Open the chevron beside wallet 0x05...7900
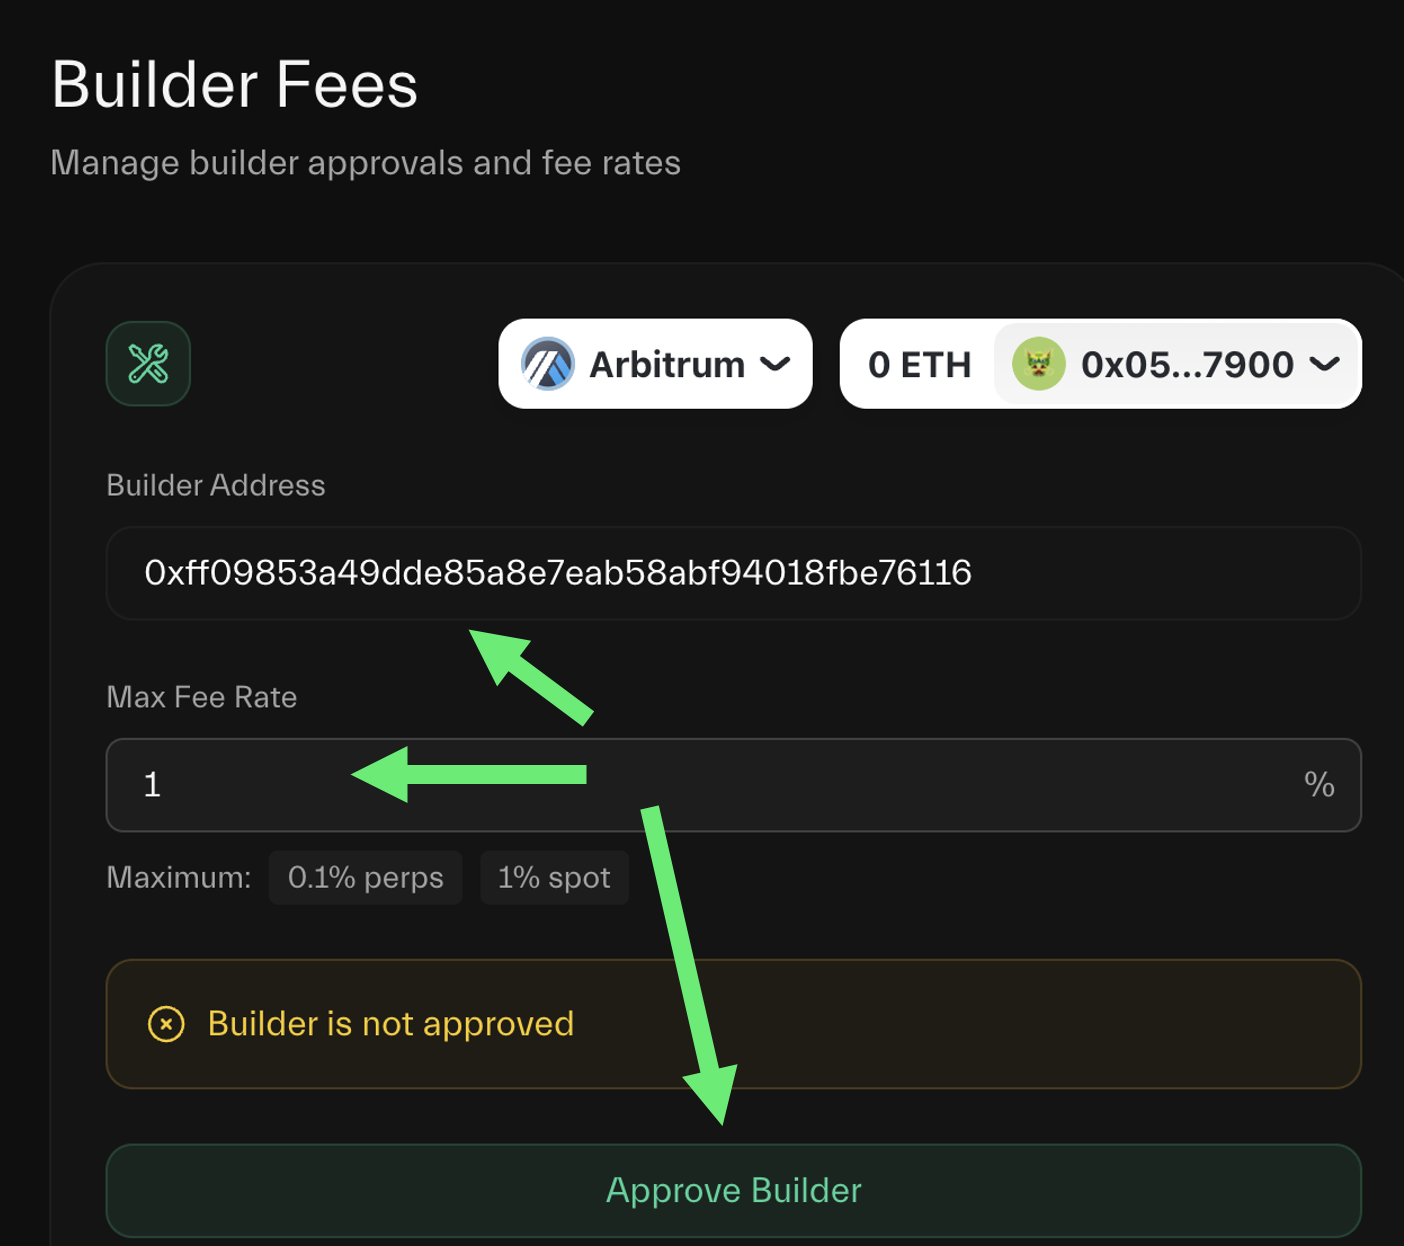Screen dimensions: 1404x1246 (x=1325, y=364)
